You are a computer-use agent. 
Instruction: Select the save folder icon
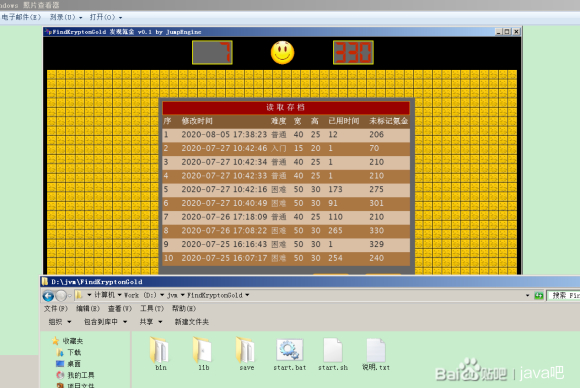(246, 350)
